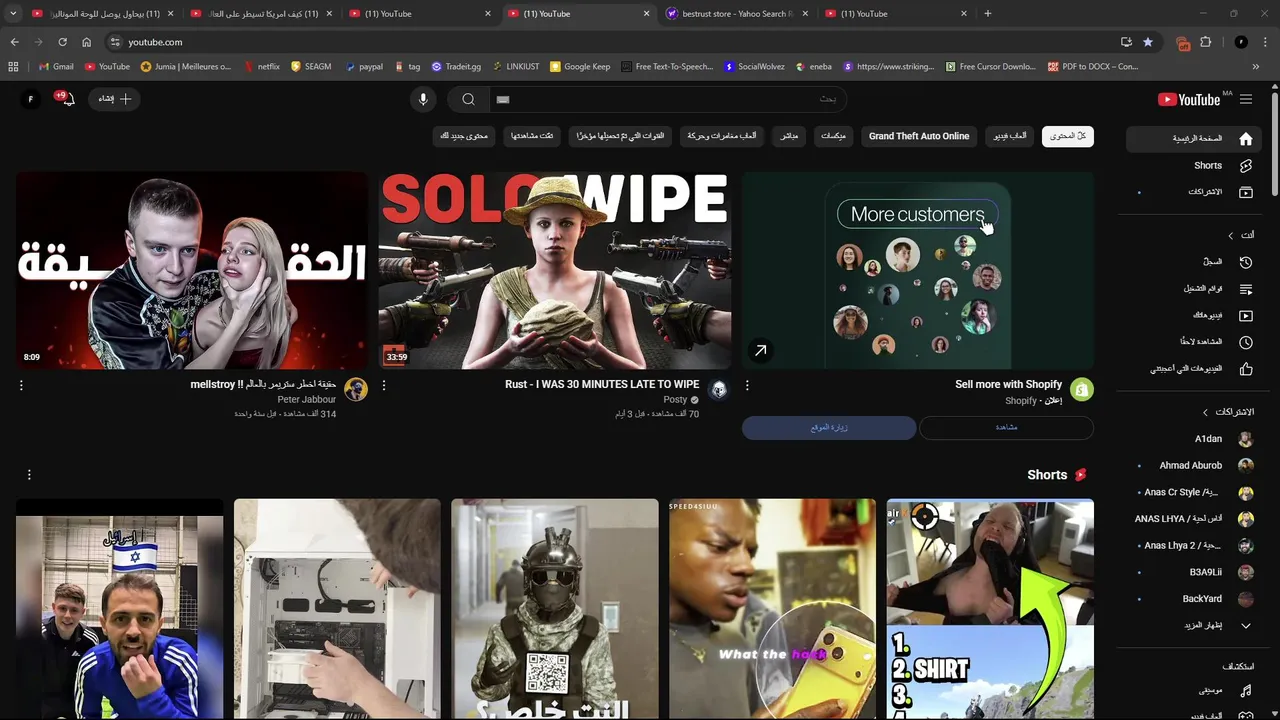The image size is (1280, 720).
Task: Open Chrome extensions puzzle icon
Action: pos(1205,42)
